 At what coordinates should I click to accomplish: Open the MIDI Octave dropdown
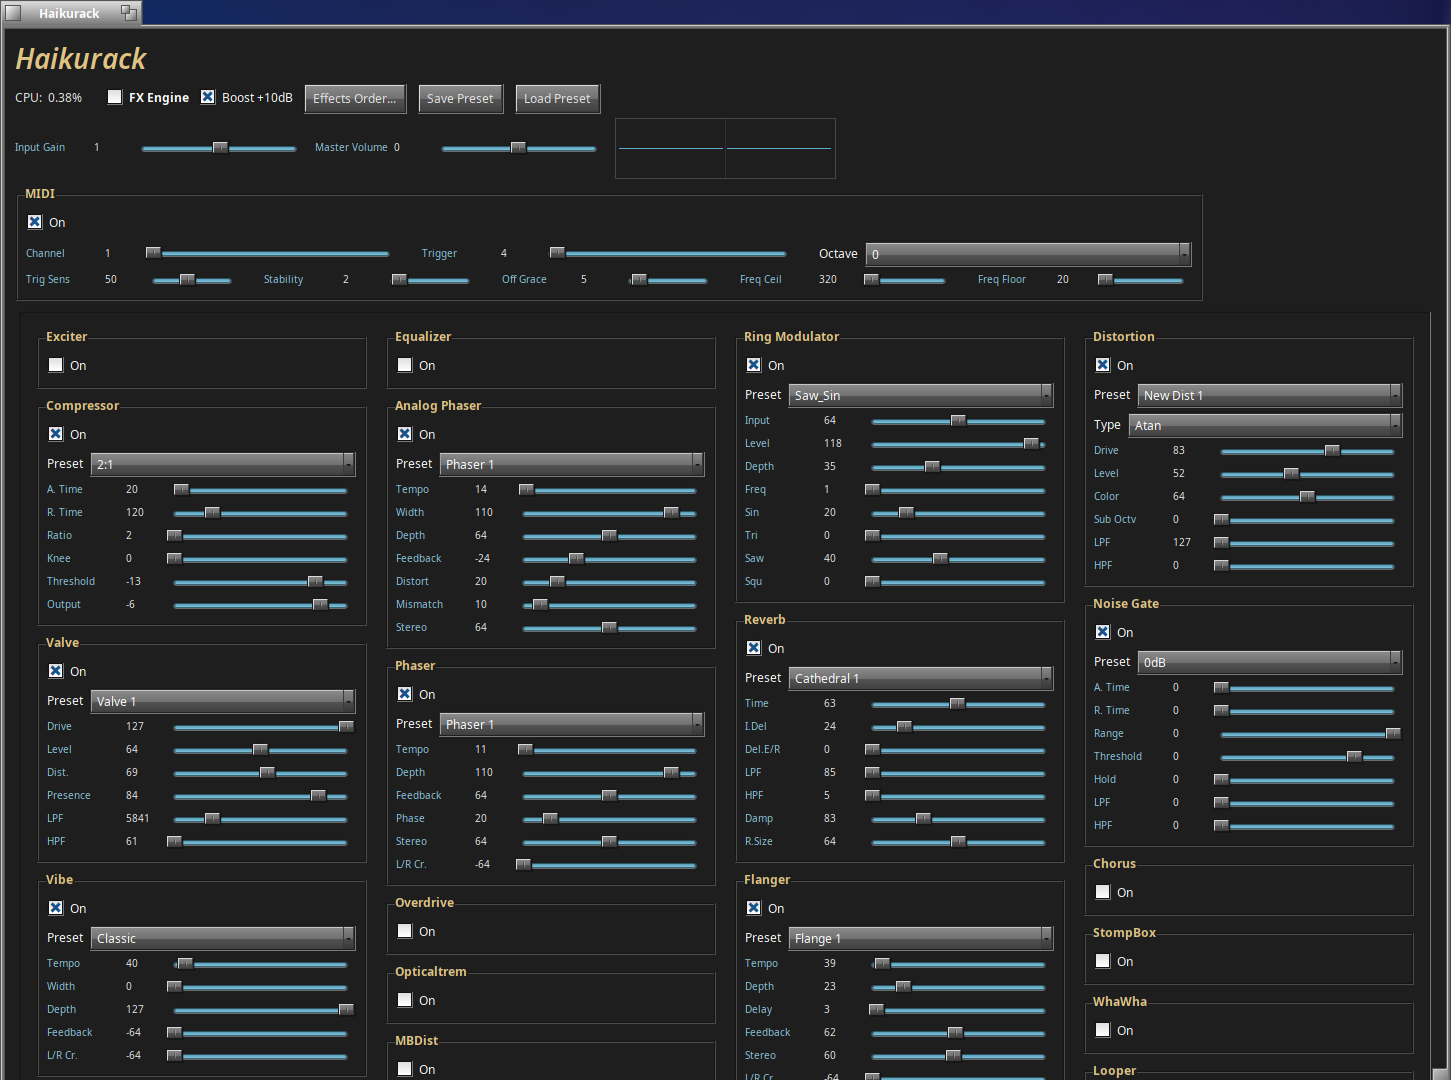(1028, 254)
